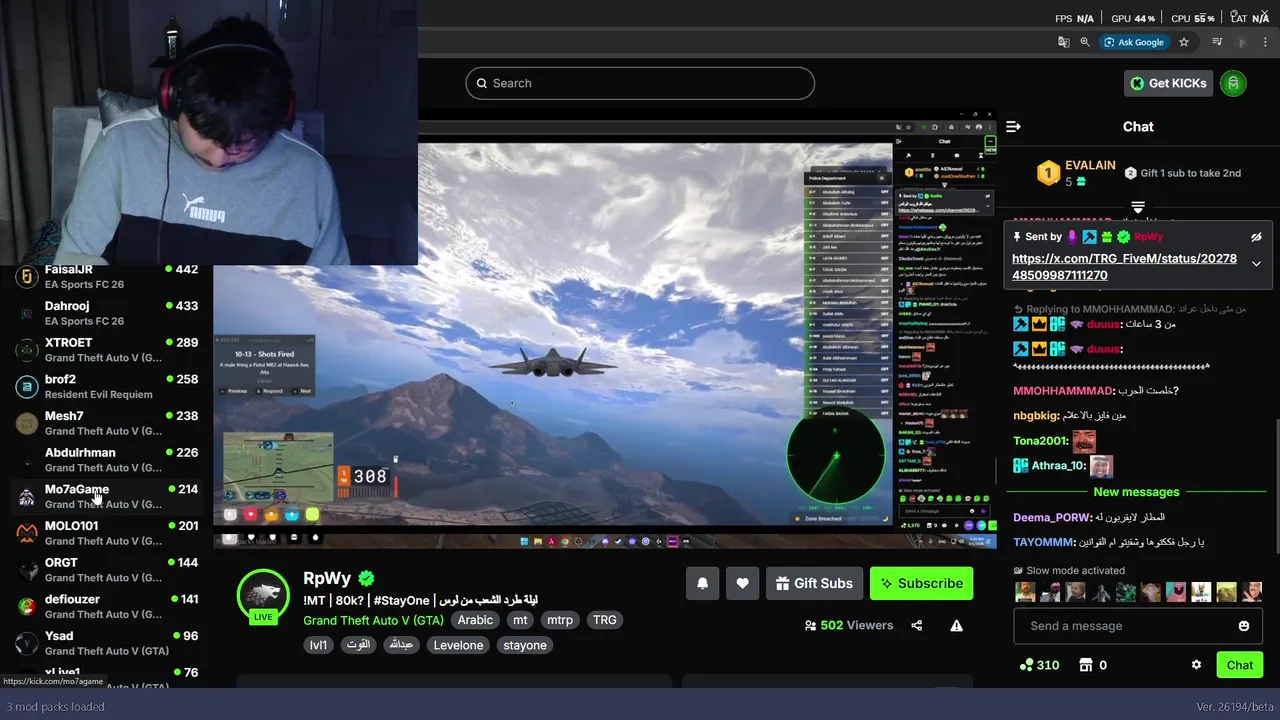This screenshot has height=720, width=1280.
Task: Hide the pinned message via eye-slash icon
Action: point(1256,237)
